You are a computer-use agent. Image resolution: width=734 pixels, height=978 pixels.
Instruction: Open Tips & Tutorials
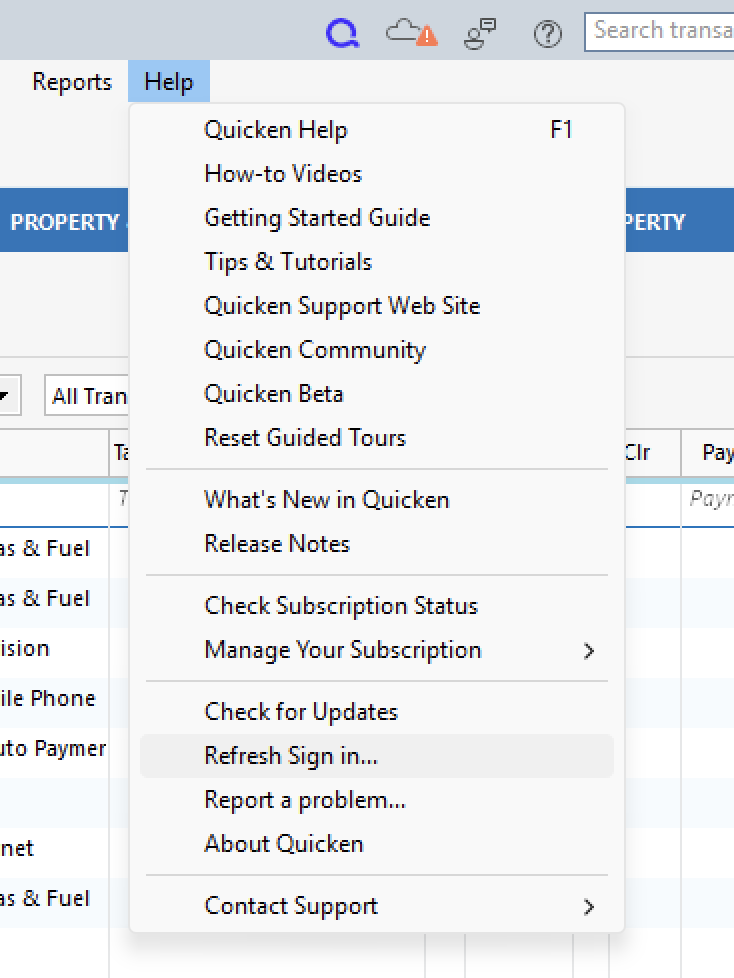377,261
